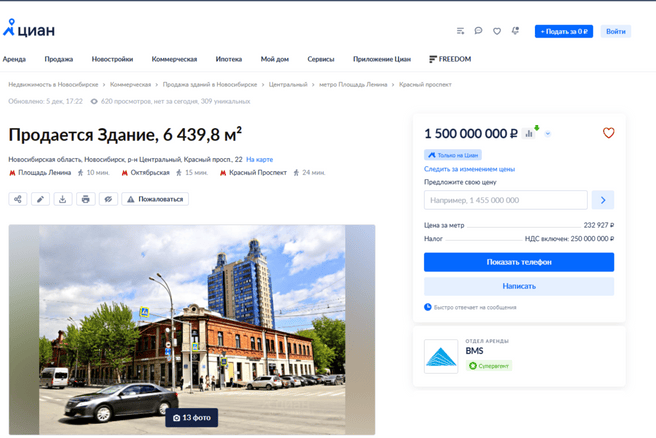Open breadcrumb Недвижимость в Новосибирске
The height and width of the screenshot is (438, 656).
pos(53,85)
